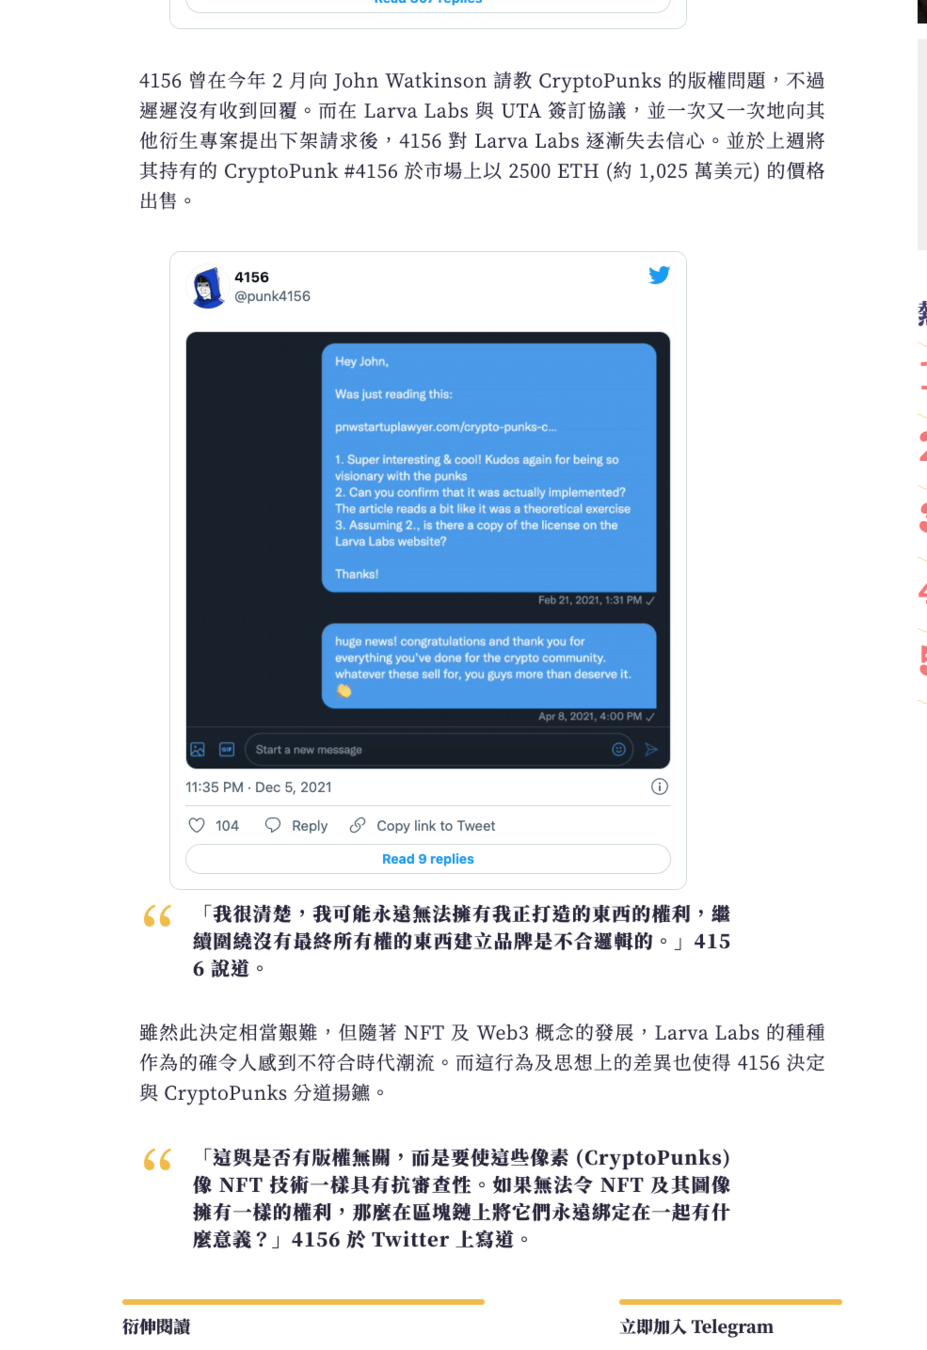Viewport: 927px width, 1350px height.
Task: Open tweet info circle icon
Action: (x=659, y=787)
